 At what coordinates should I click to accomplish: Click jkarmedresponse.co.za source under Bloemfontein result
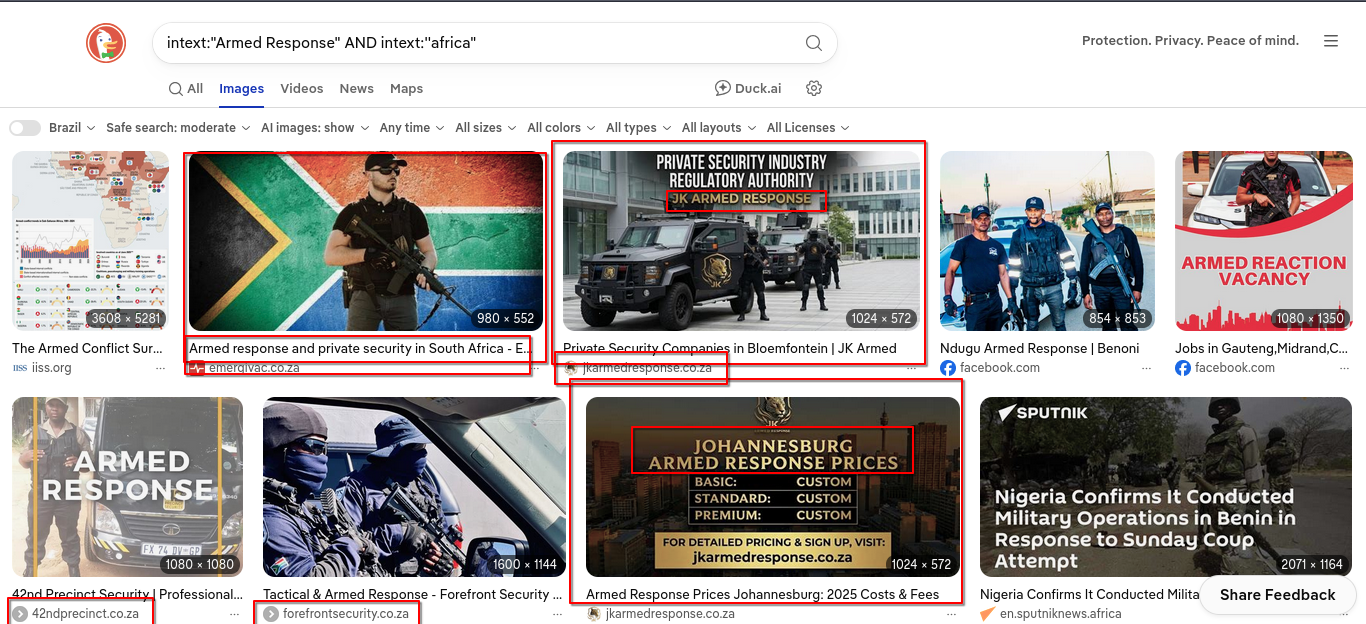coord(647,368)
